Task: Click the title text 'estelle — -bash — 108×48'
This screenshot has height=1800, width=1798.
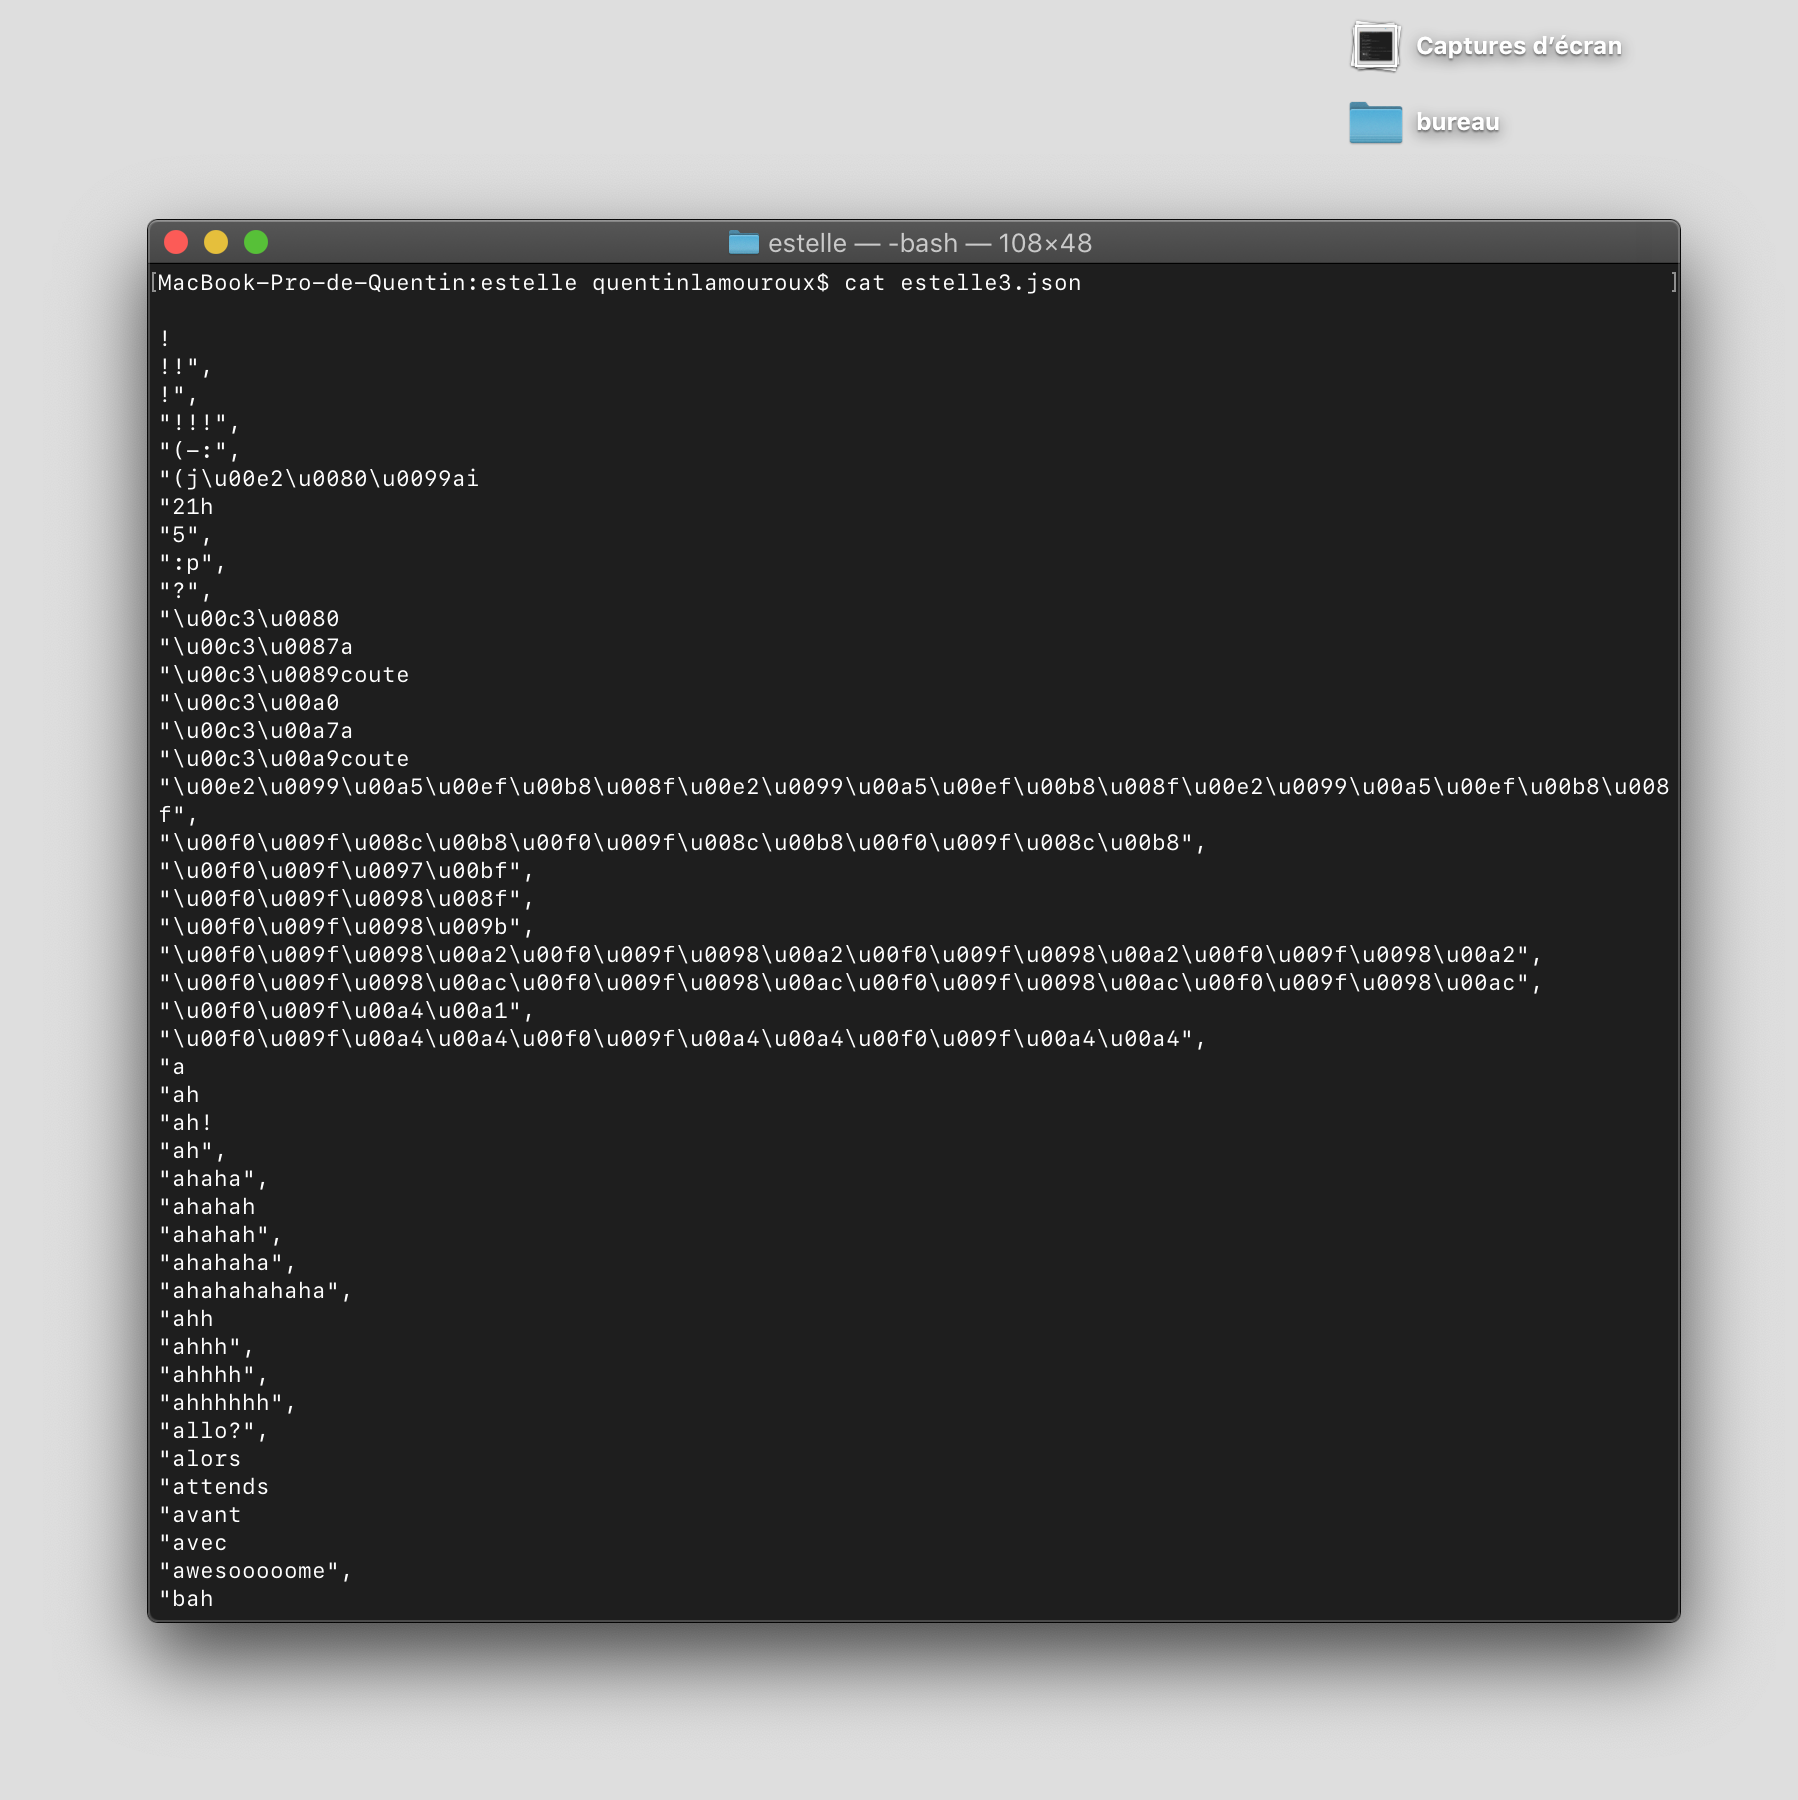Action: pyautogui.click(x=930, y=243)
